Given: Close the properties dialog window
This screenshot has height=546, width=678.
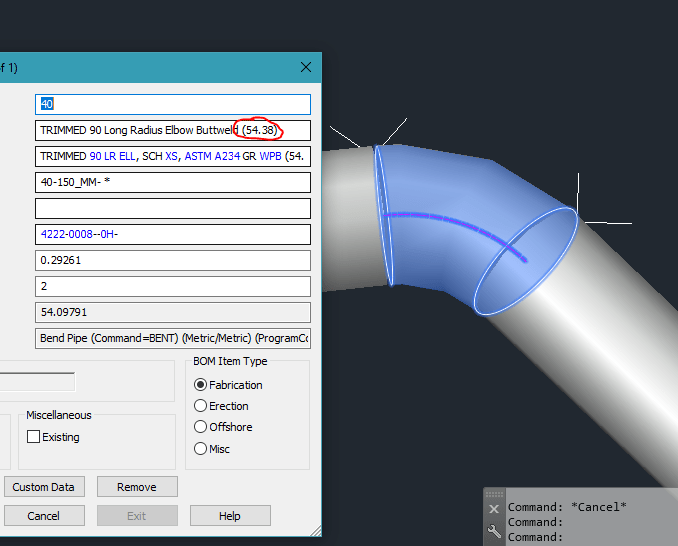Looking at the screenshot, I should click(306, 67).
